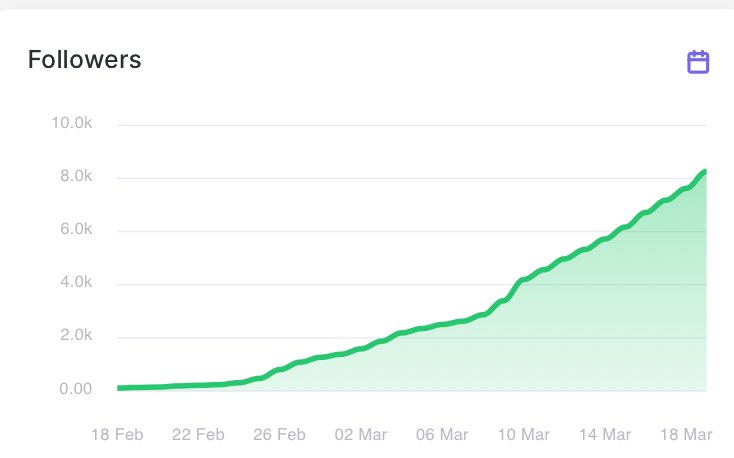Image resolution: width=734 pixels, height=458 pixels.
Task: Click the 06 Mar date label
Action: 442,435
